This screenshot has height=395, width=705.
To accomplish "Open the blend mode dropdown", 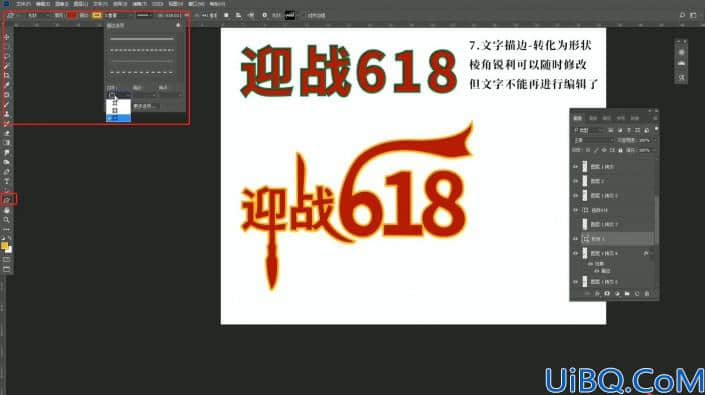I will pyautogui.click(x=593, y=140).
